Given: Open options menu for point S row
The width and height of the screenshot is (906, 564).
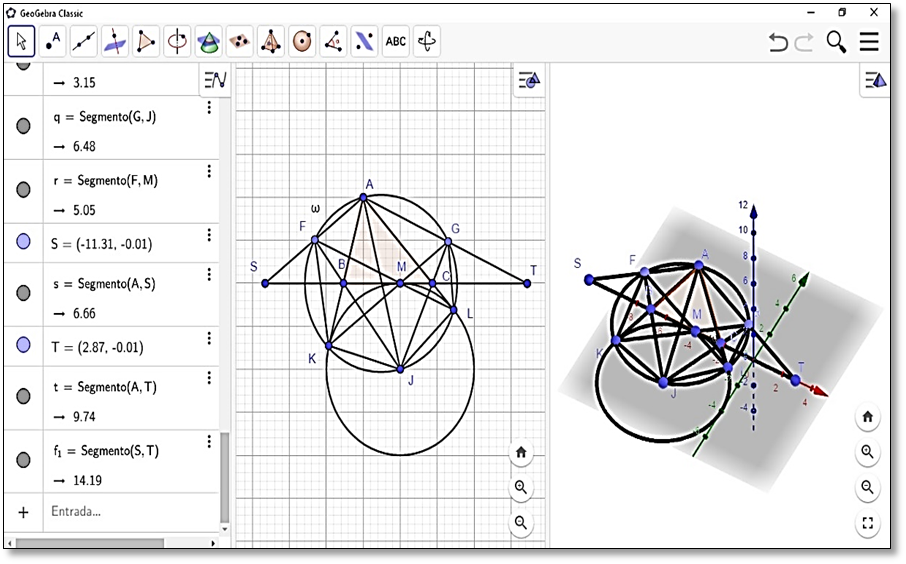Looking at the screenshot, I should 209,235.
